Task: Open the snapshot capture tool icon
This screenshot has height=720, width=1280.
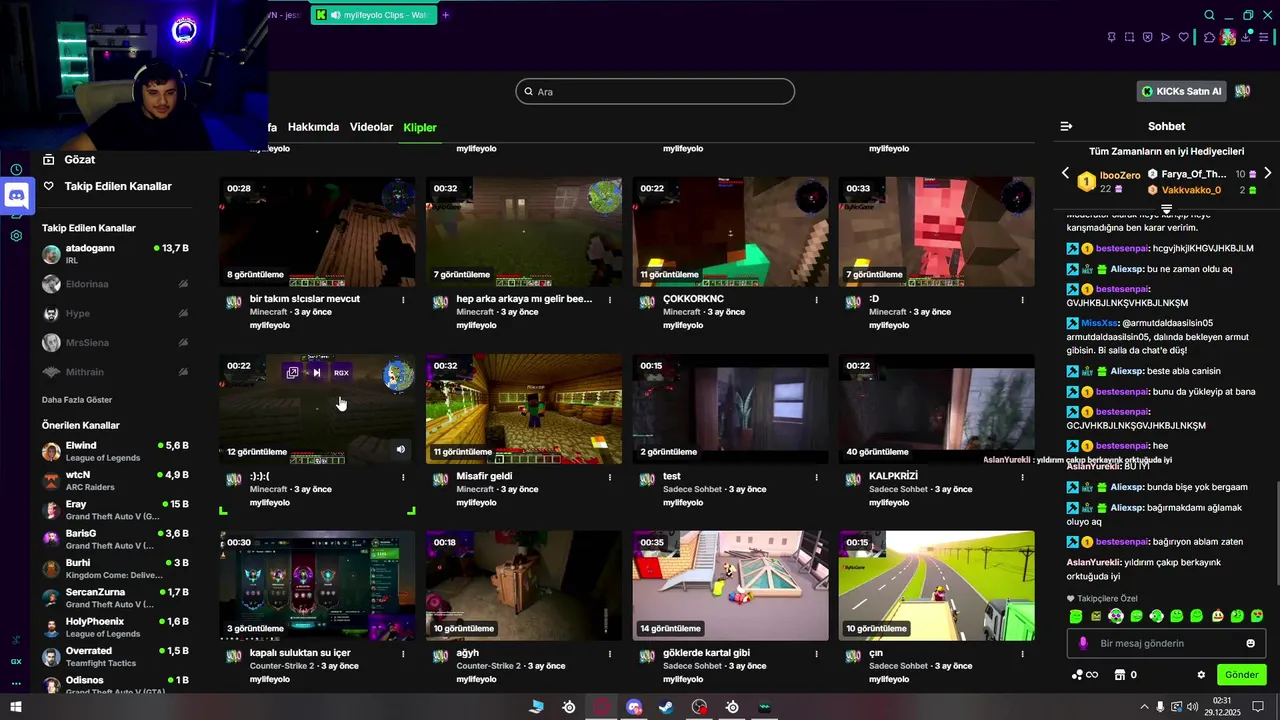Action: 1129,37
